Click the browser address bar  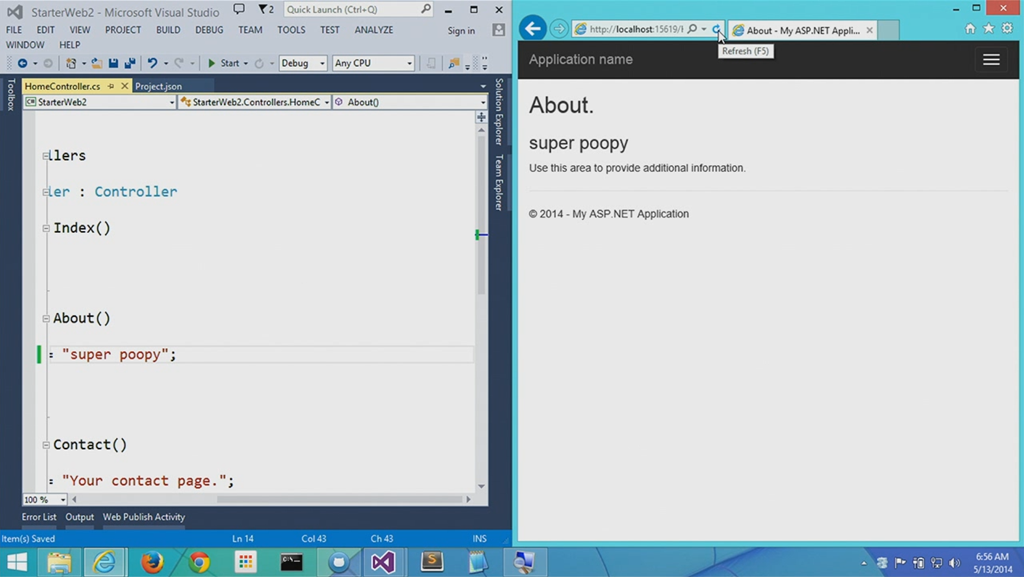pyautogui.click(x=635, y=29)
